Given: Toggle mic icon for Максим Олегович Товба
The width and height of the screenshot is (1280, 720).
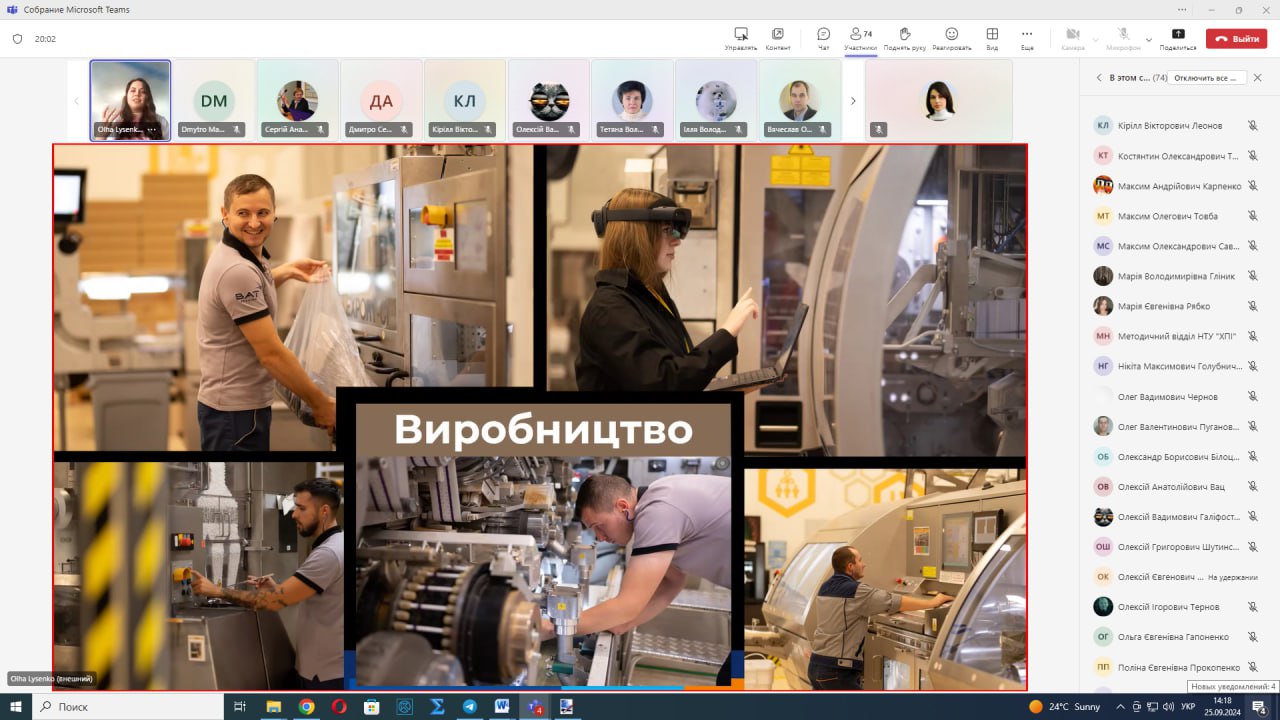Looking at the screenshot, I should pyautogui.click(x=1252, y=216).
